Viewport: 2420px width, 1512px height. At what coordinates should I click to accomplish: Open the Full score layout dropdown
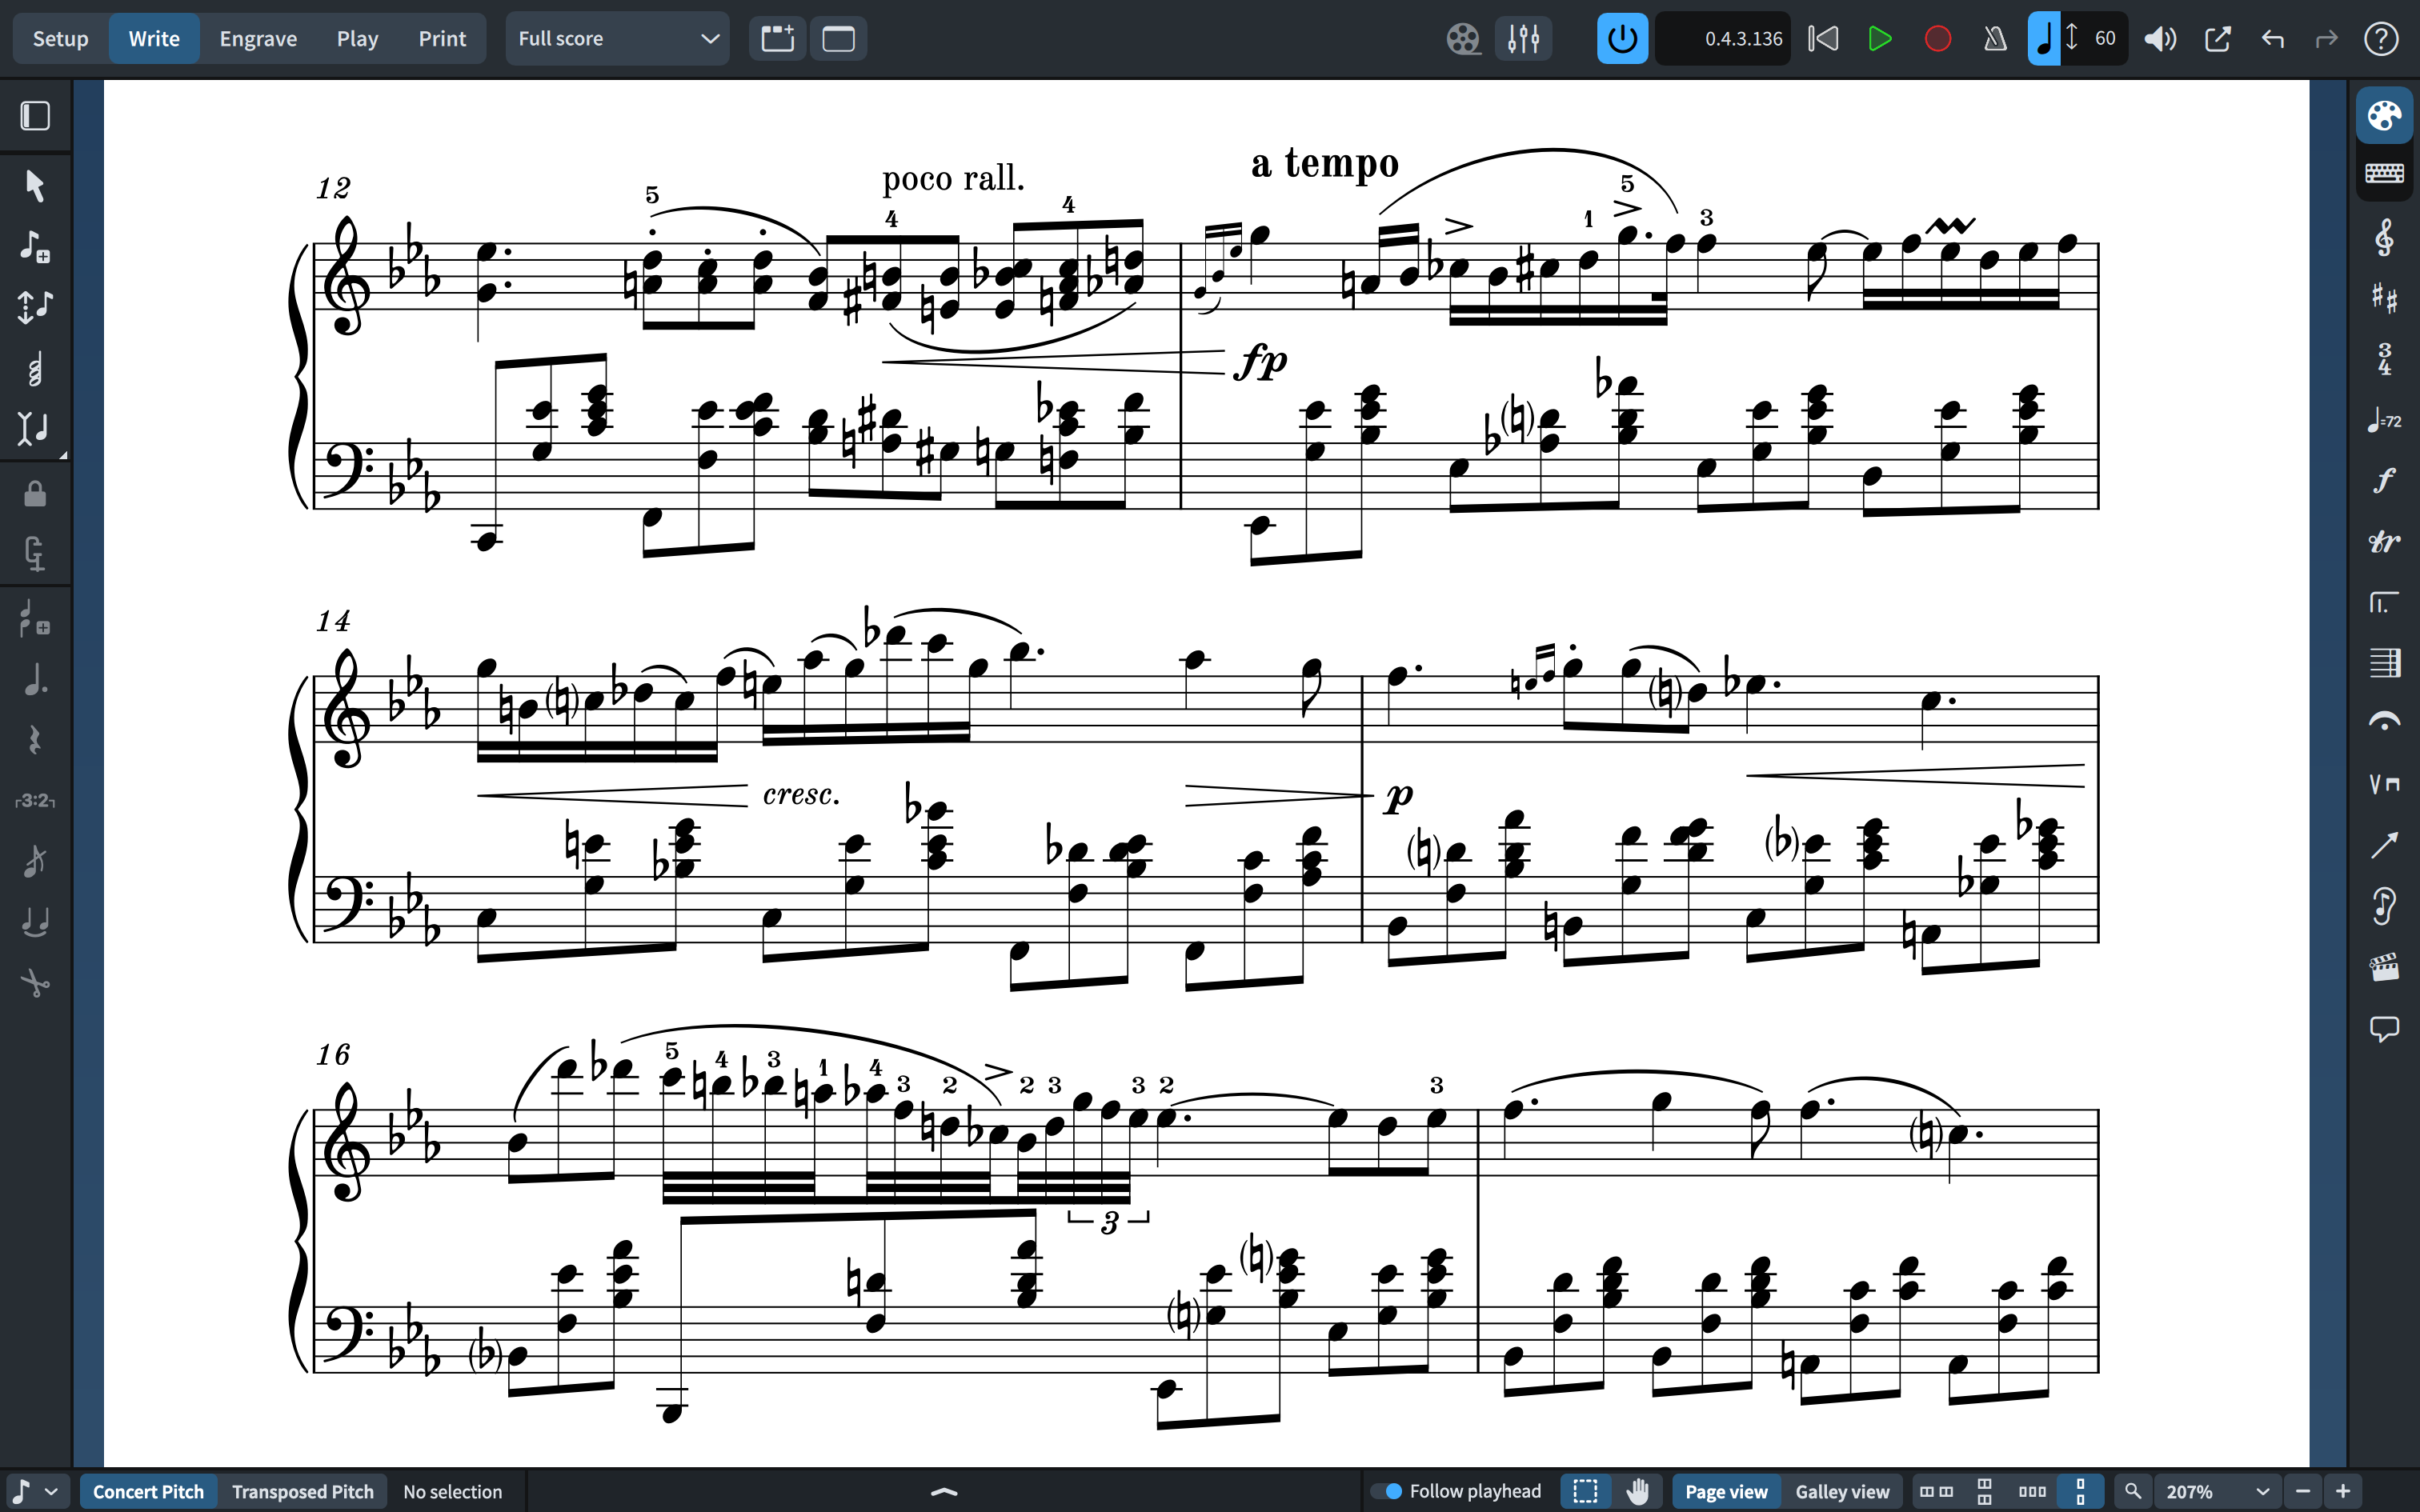[x=617, y=38]
